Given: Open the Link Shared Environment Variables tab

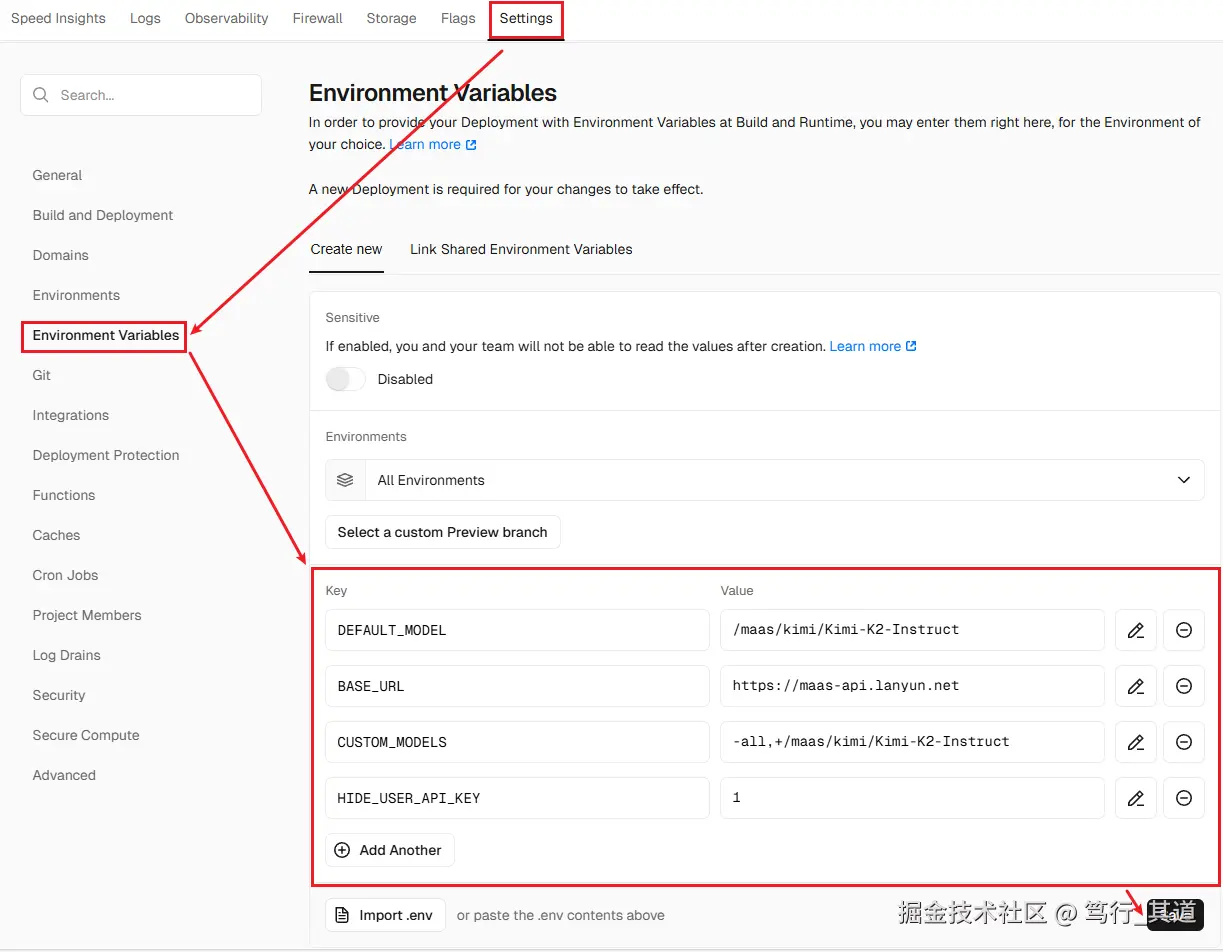Looking at the screenshot, I should tap(521, 249).
